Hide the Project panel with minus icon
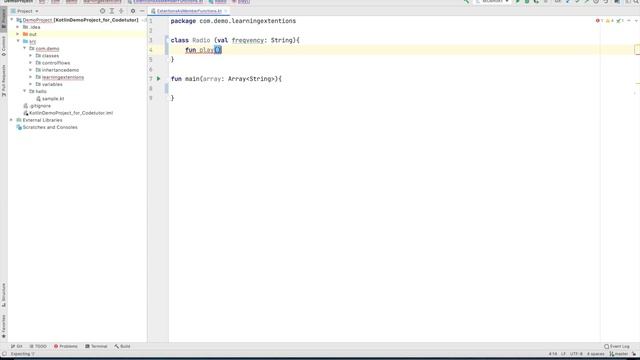Image resolution: width=640 pixels, height=360 pixels. (x=142, y=11)
